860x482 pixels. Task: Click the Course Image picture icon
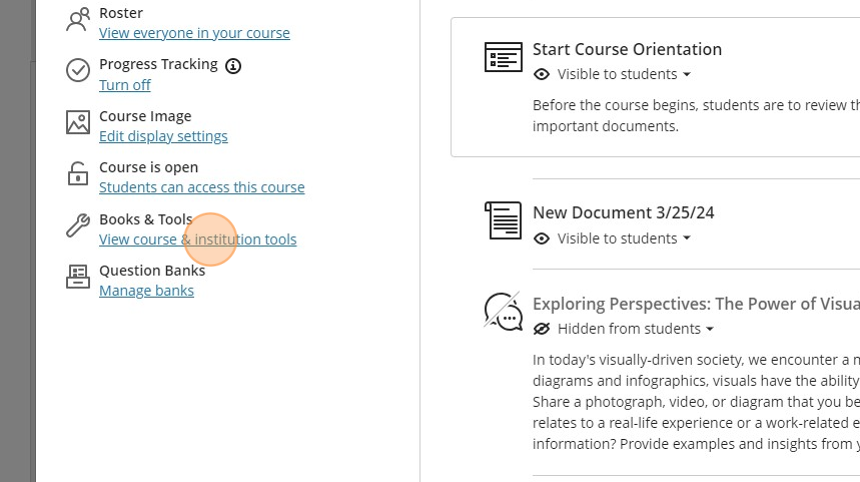[x=77, y=123]
